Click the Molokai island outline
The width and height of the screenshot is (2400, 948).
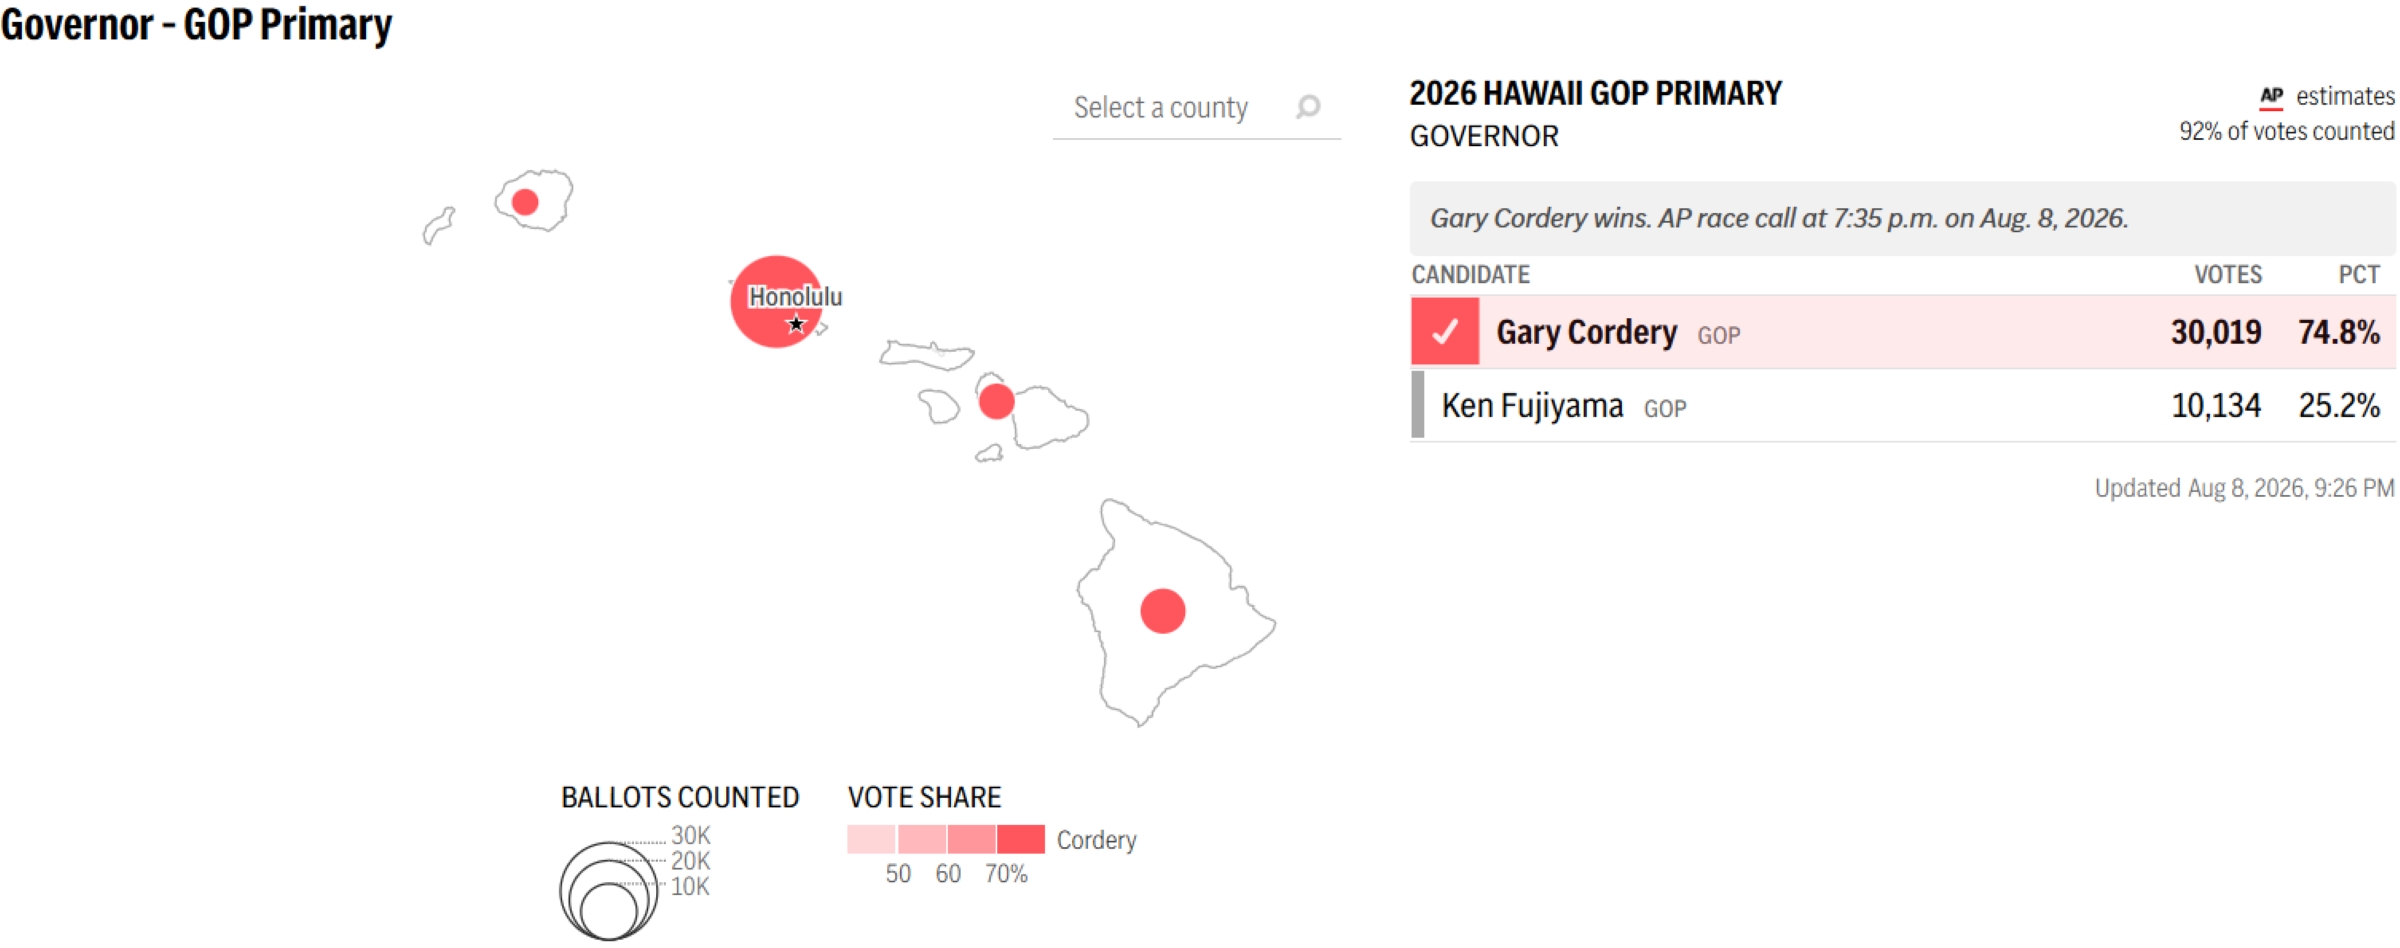coord(927,355)
